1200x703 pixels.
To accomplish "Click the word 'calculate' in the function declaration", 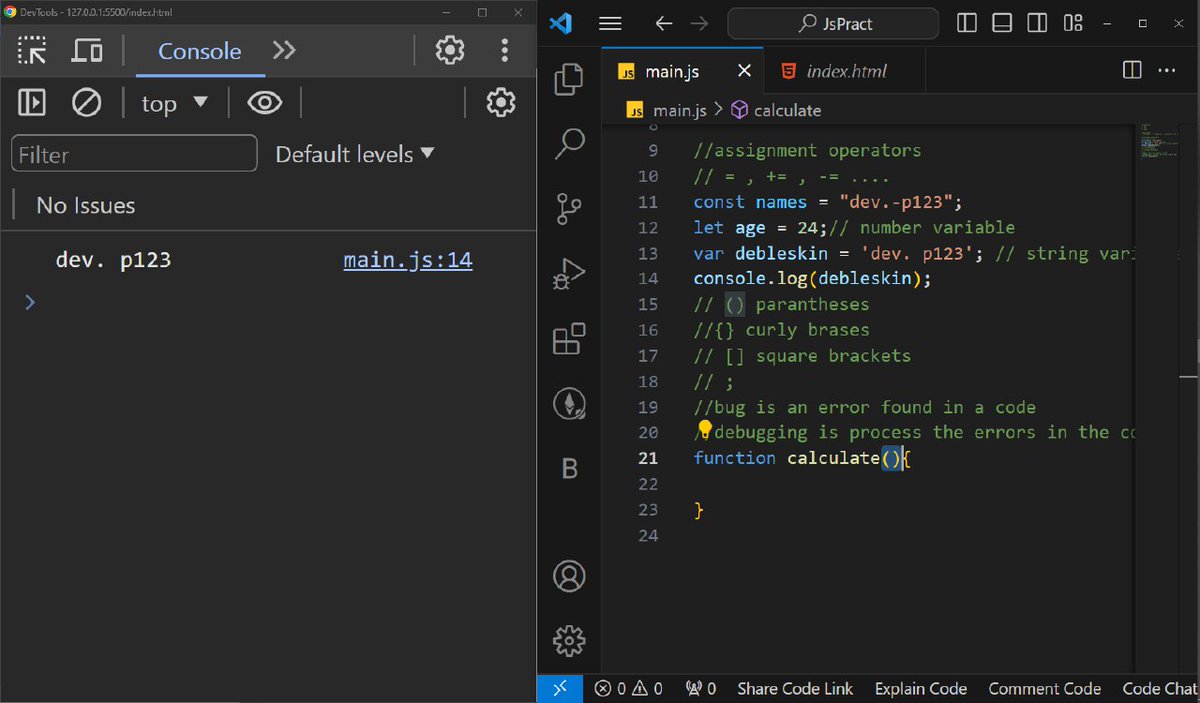I will pyautogui.click(x=833, y=458).
